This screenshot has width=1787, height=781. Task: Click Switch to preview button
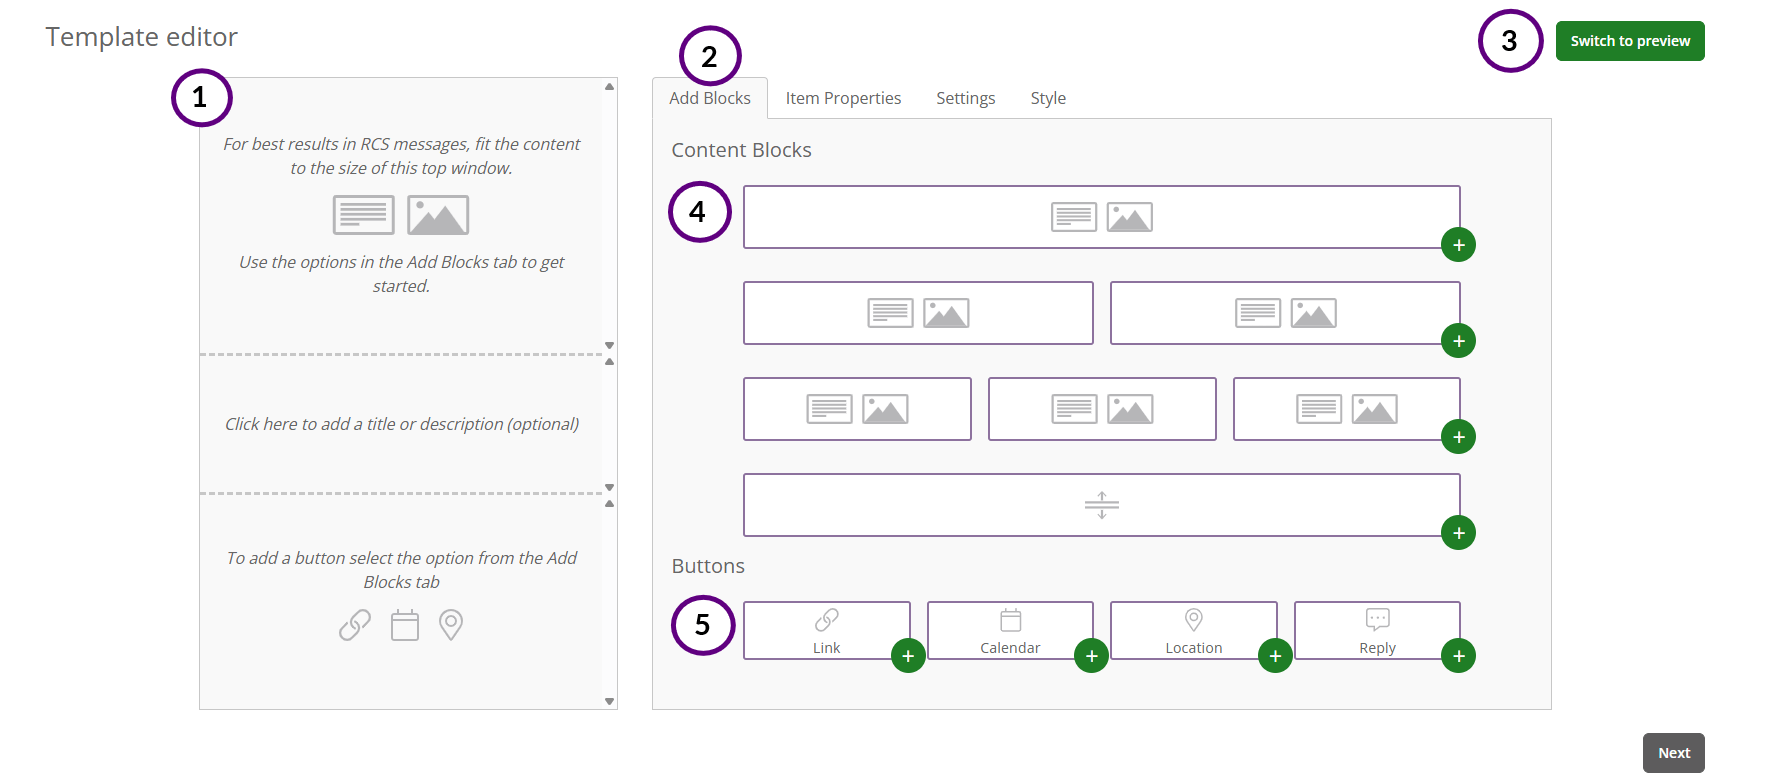[x=1629, y=41]
